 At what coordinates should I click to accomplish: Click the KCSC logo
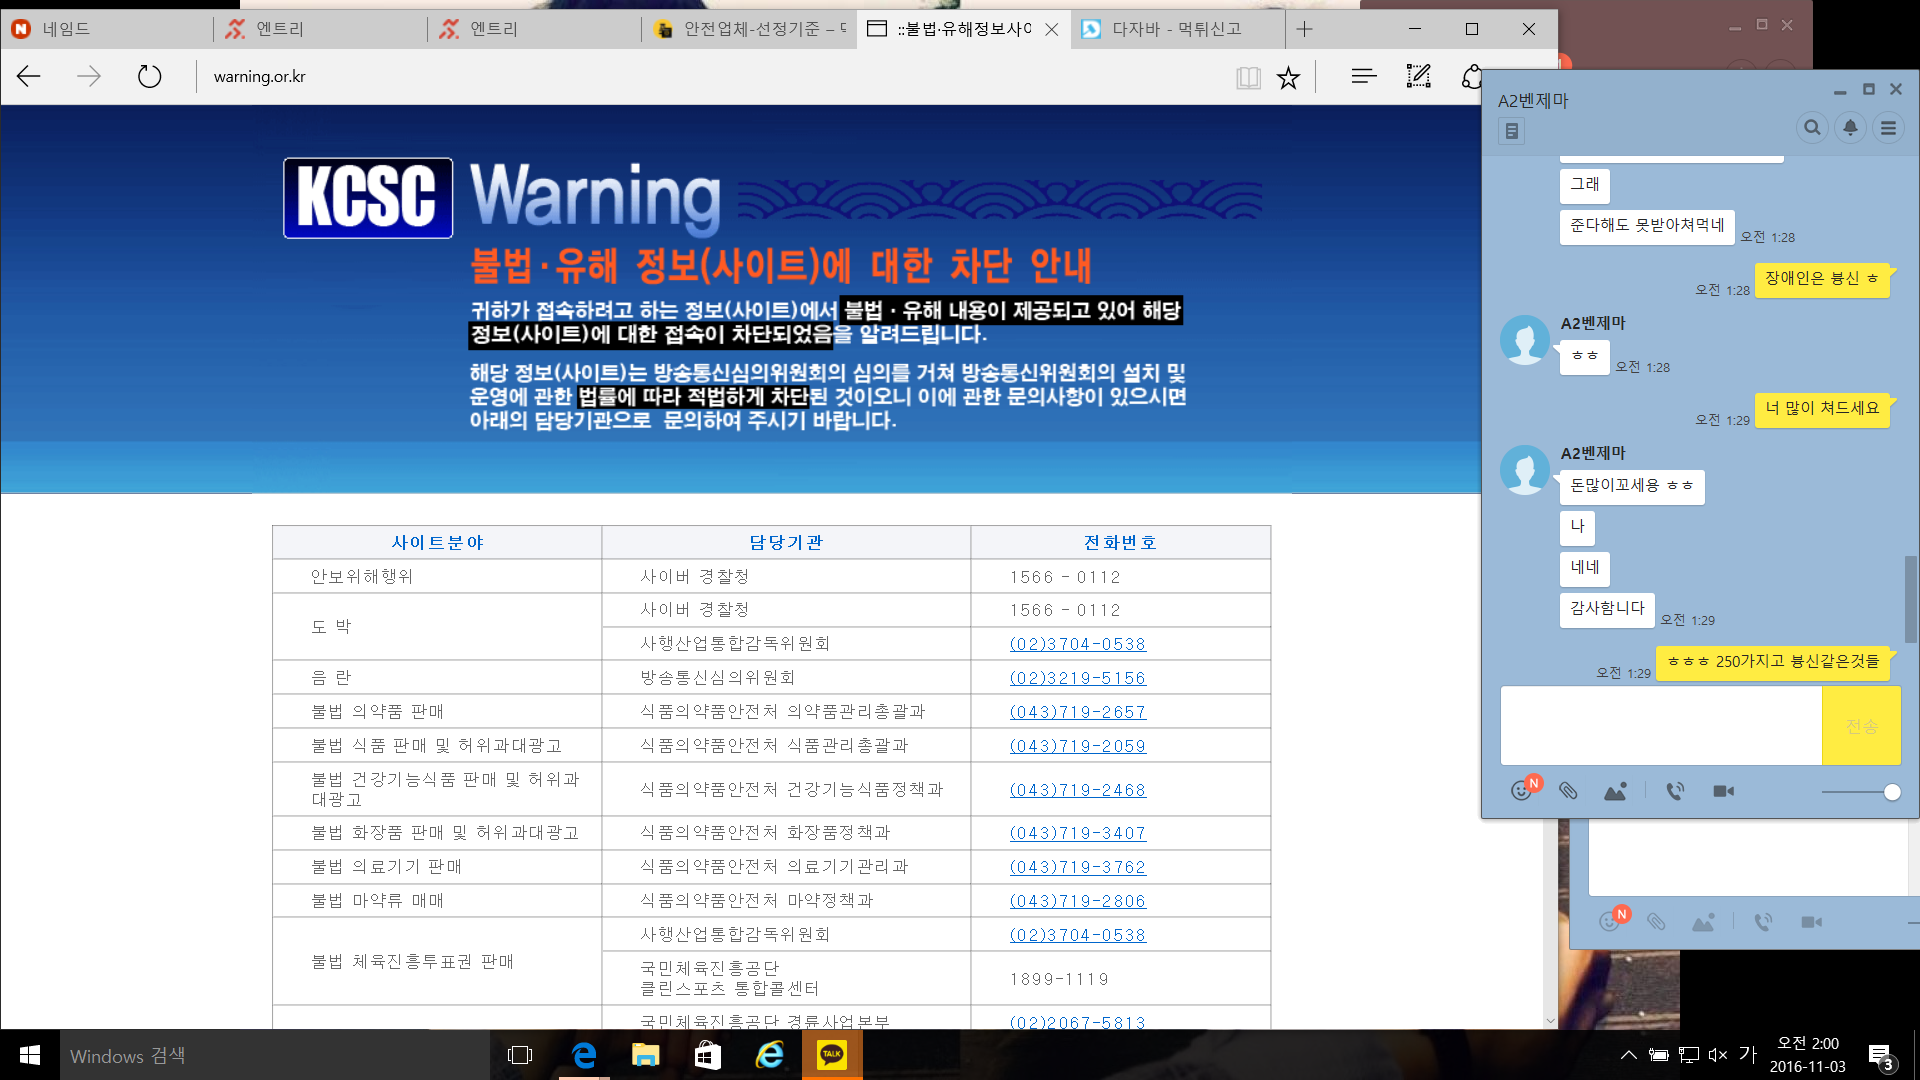[x=368, y=198]
